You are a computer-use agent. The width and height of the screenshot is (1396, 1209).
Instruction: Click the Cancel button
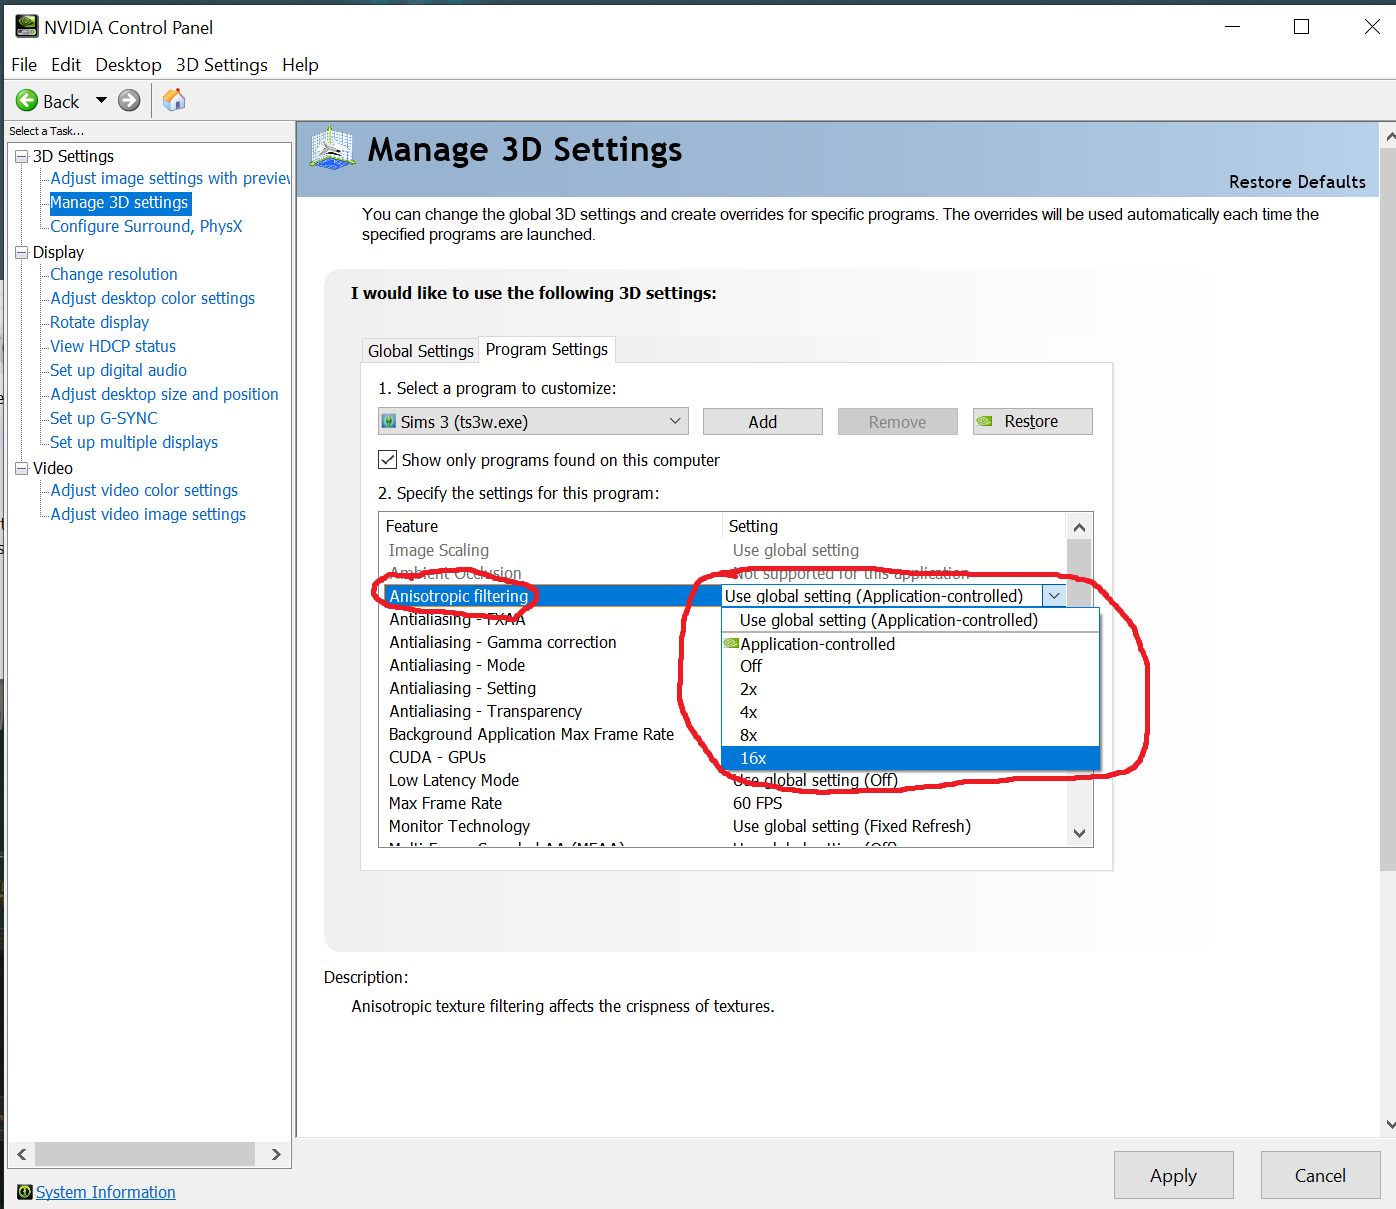[x=1321, y=1175]
